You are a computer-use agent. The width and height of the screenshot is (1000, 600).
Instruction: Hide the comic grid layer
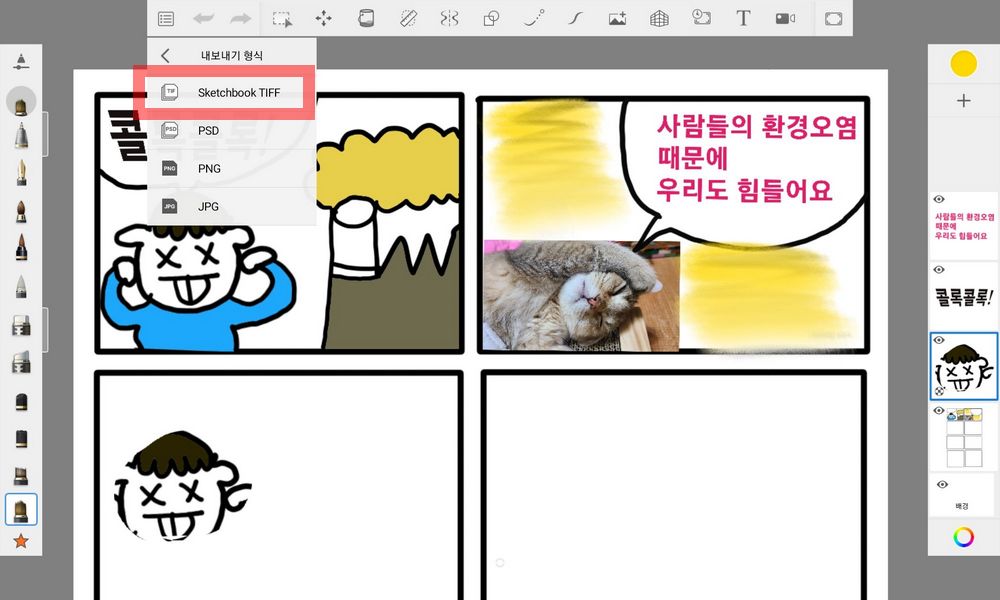click(x=939, y=411)
